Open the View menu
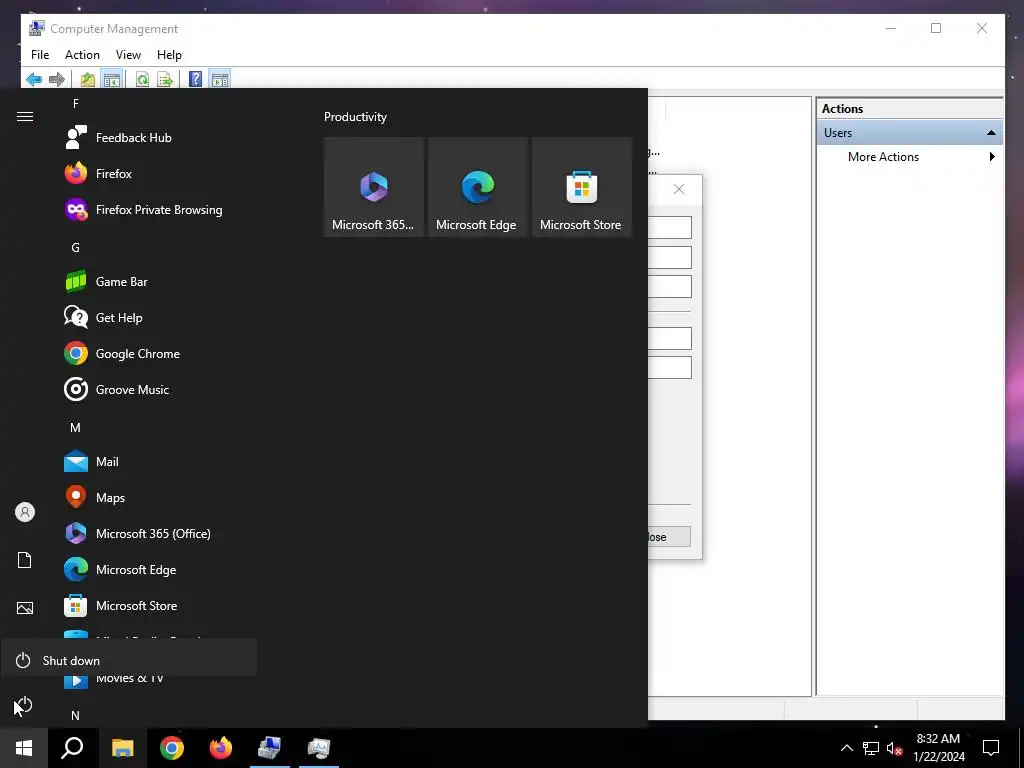 [x=129, y=55]
